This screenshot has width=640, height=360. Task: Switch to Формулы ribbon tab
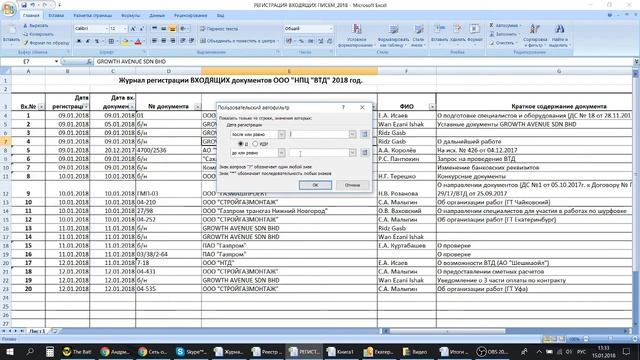click(x=130, y=16)
